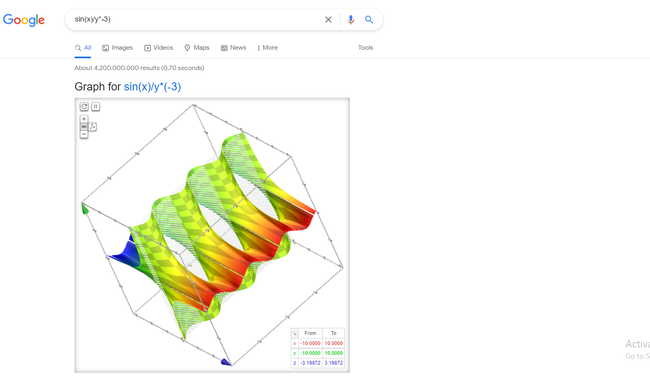Click the red x axis label in range table

click(295, 343)
